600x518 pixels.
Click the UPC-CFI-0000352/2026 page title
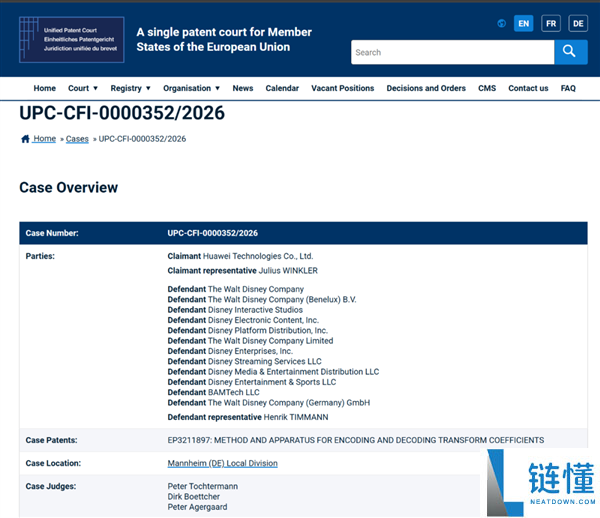122,113
